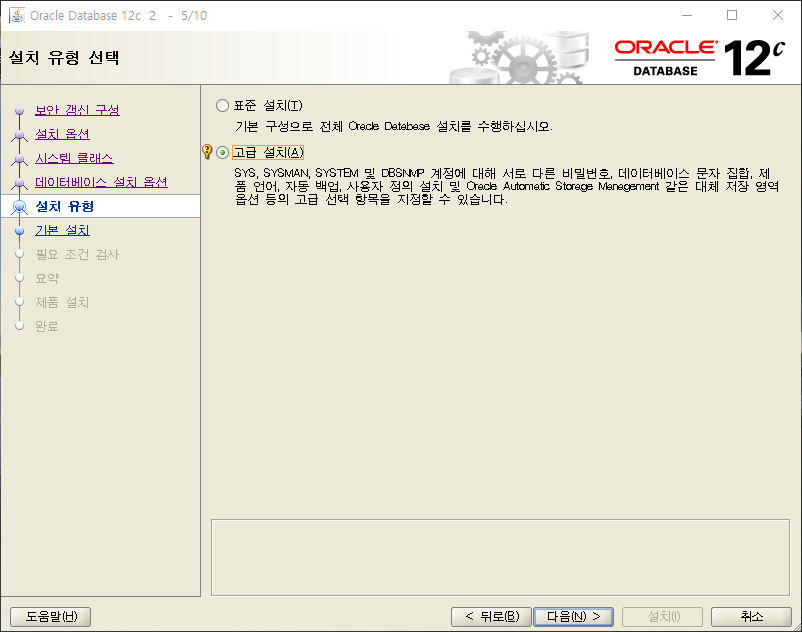802x632 pixels.
Task: Click the 데이터베이스 설치 옵션 step bullet icon
Action: click(19, 183)
